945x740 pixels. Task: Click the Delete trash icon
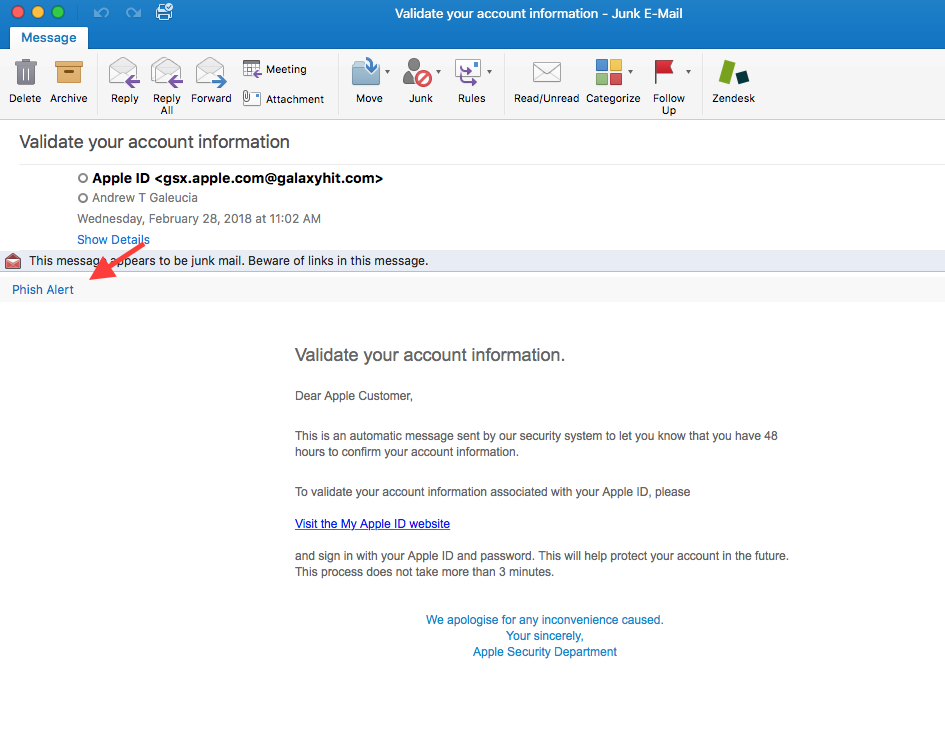point(25,72)
